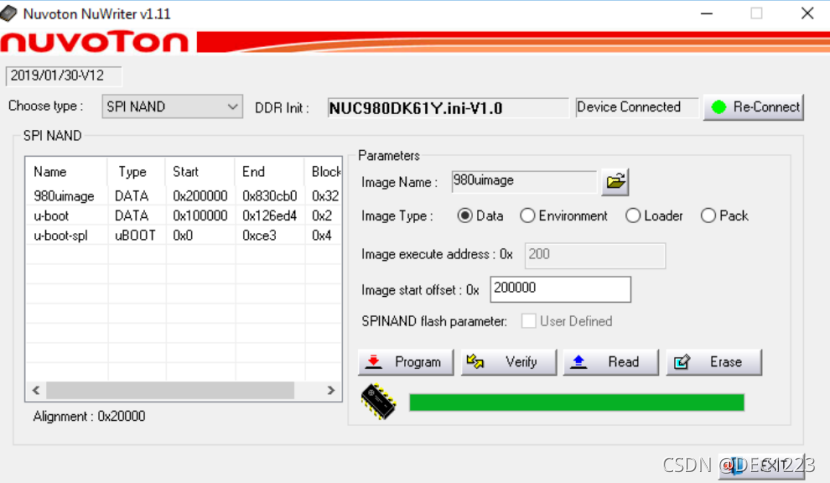Open the image file browse folder icon
The height and width of the screenshot is (483, 830).
(x=615, y=182)
